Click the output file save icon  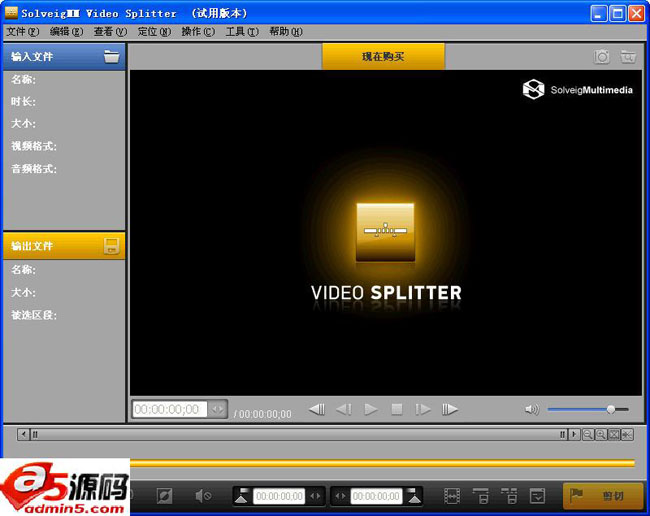(x=111, y=246)
